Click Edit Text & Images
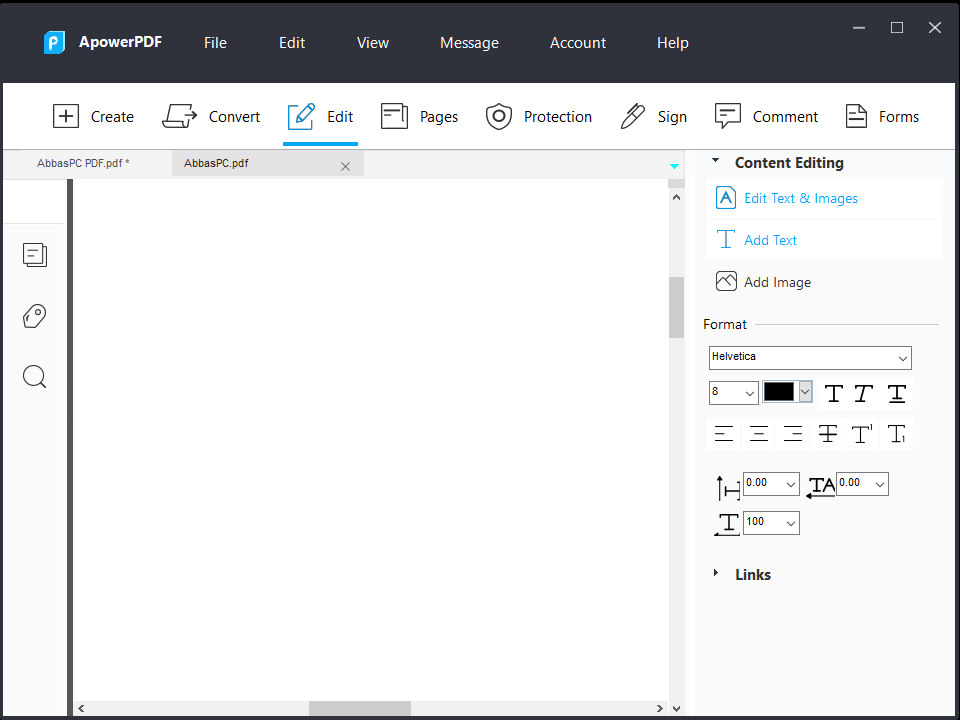 click(x=824, y=198)
